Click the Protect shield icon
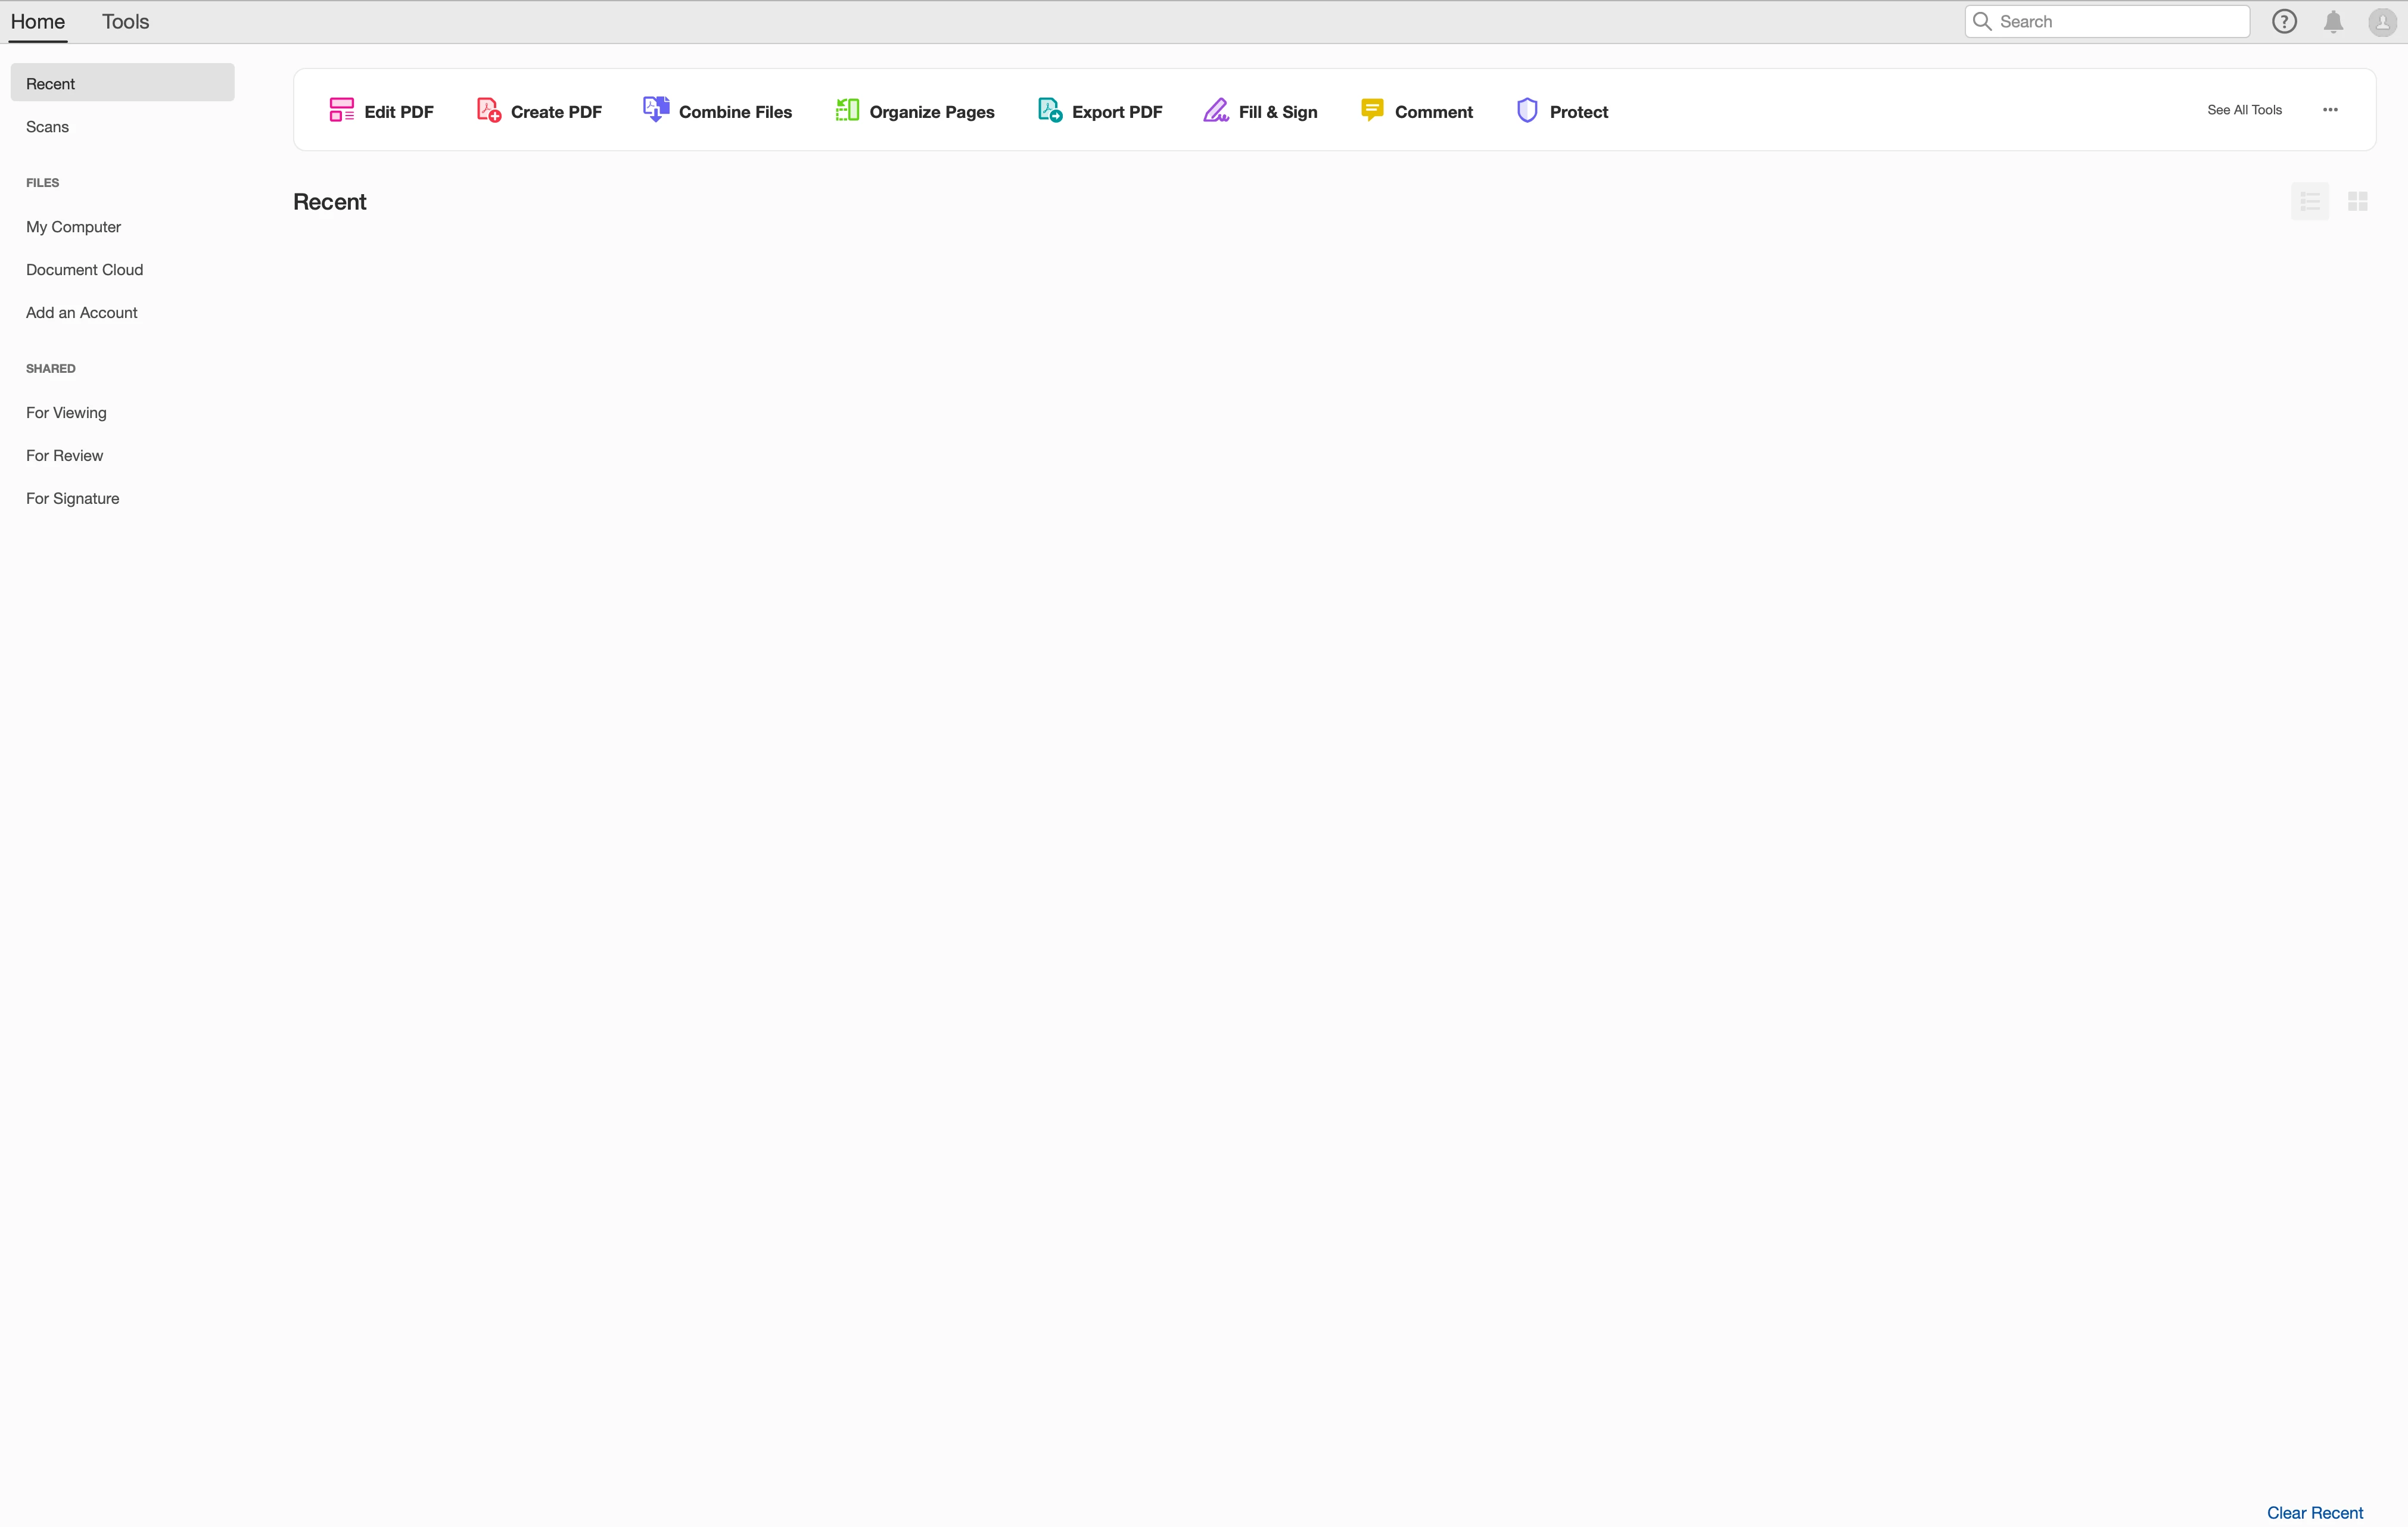This screenshot has width=2408, height=1527. coord(1527,111)
